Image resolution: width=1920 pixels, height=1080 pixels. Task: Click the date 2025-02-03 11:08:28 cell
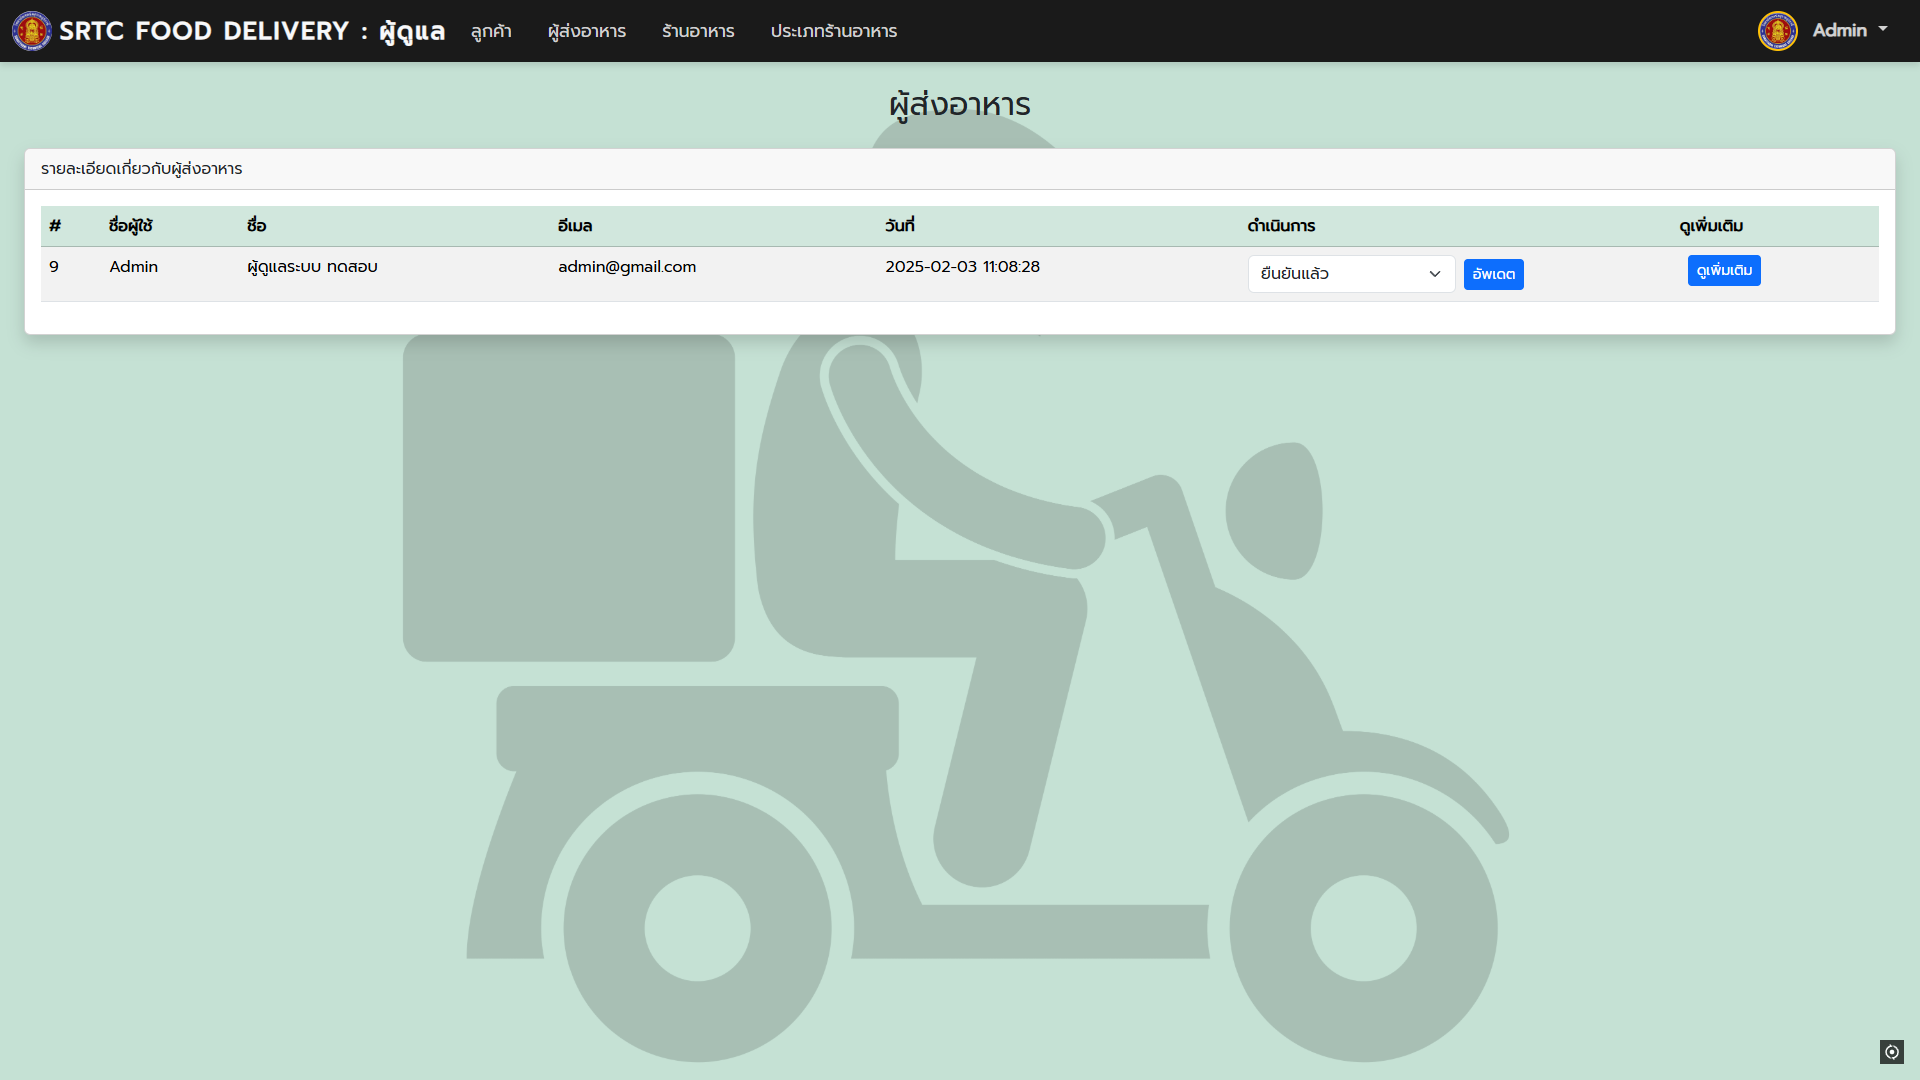point(962,267)
